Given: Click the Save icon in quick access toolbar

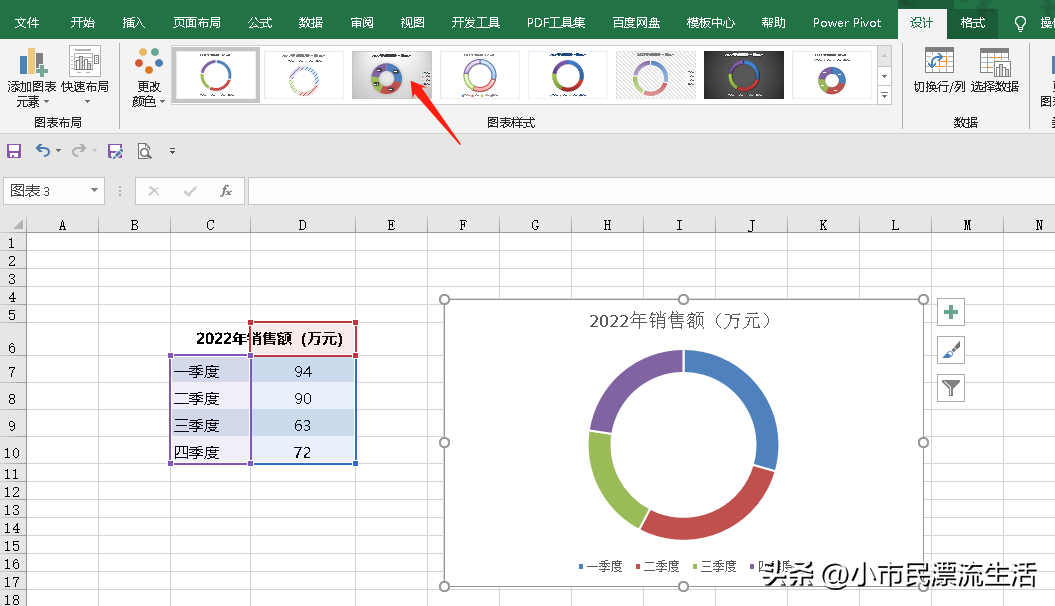Looking at the screenshot, I should (14, 151).
